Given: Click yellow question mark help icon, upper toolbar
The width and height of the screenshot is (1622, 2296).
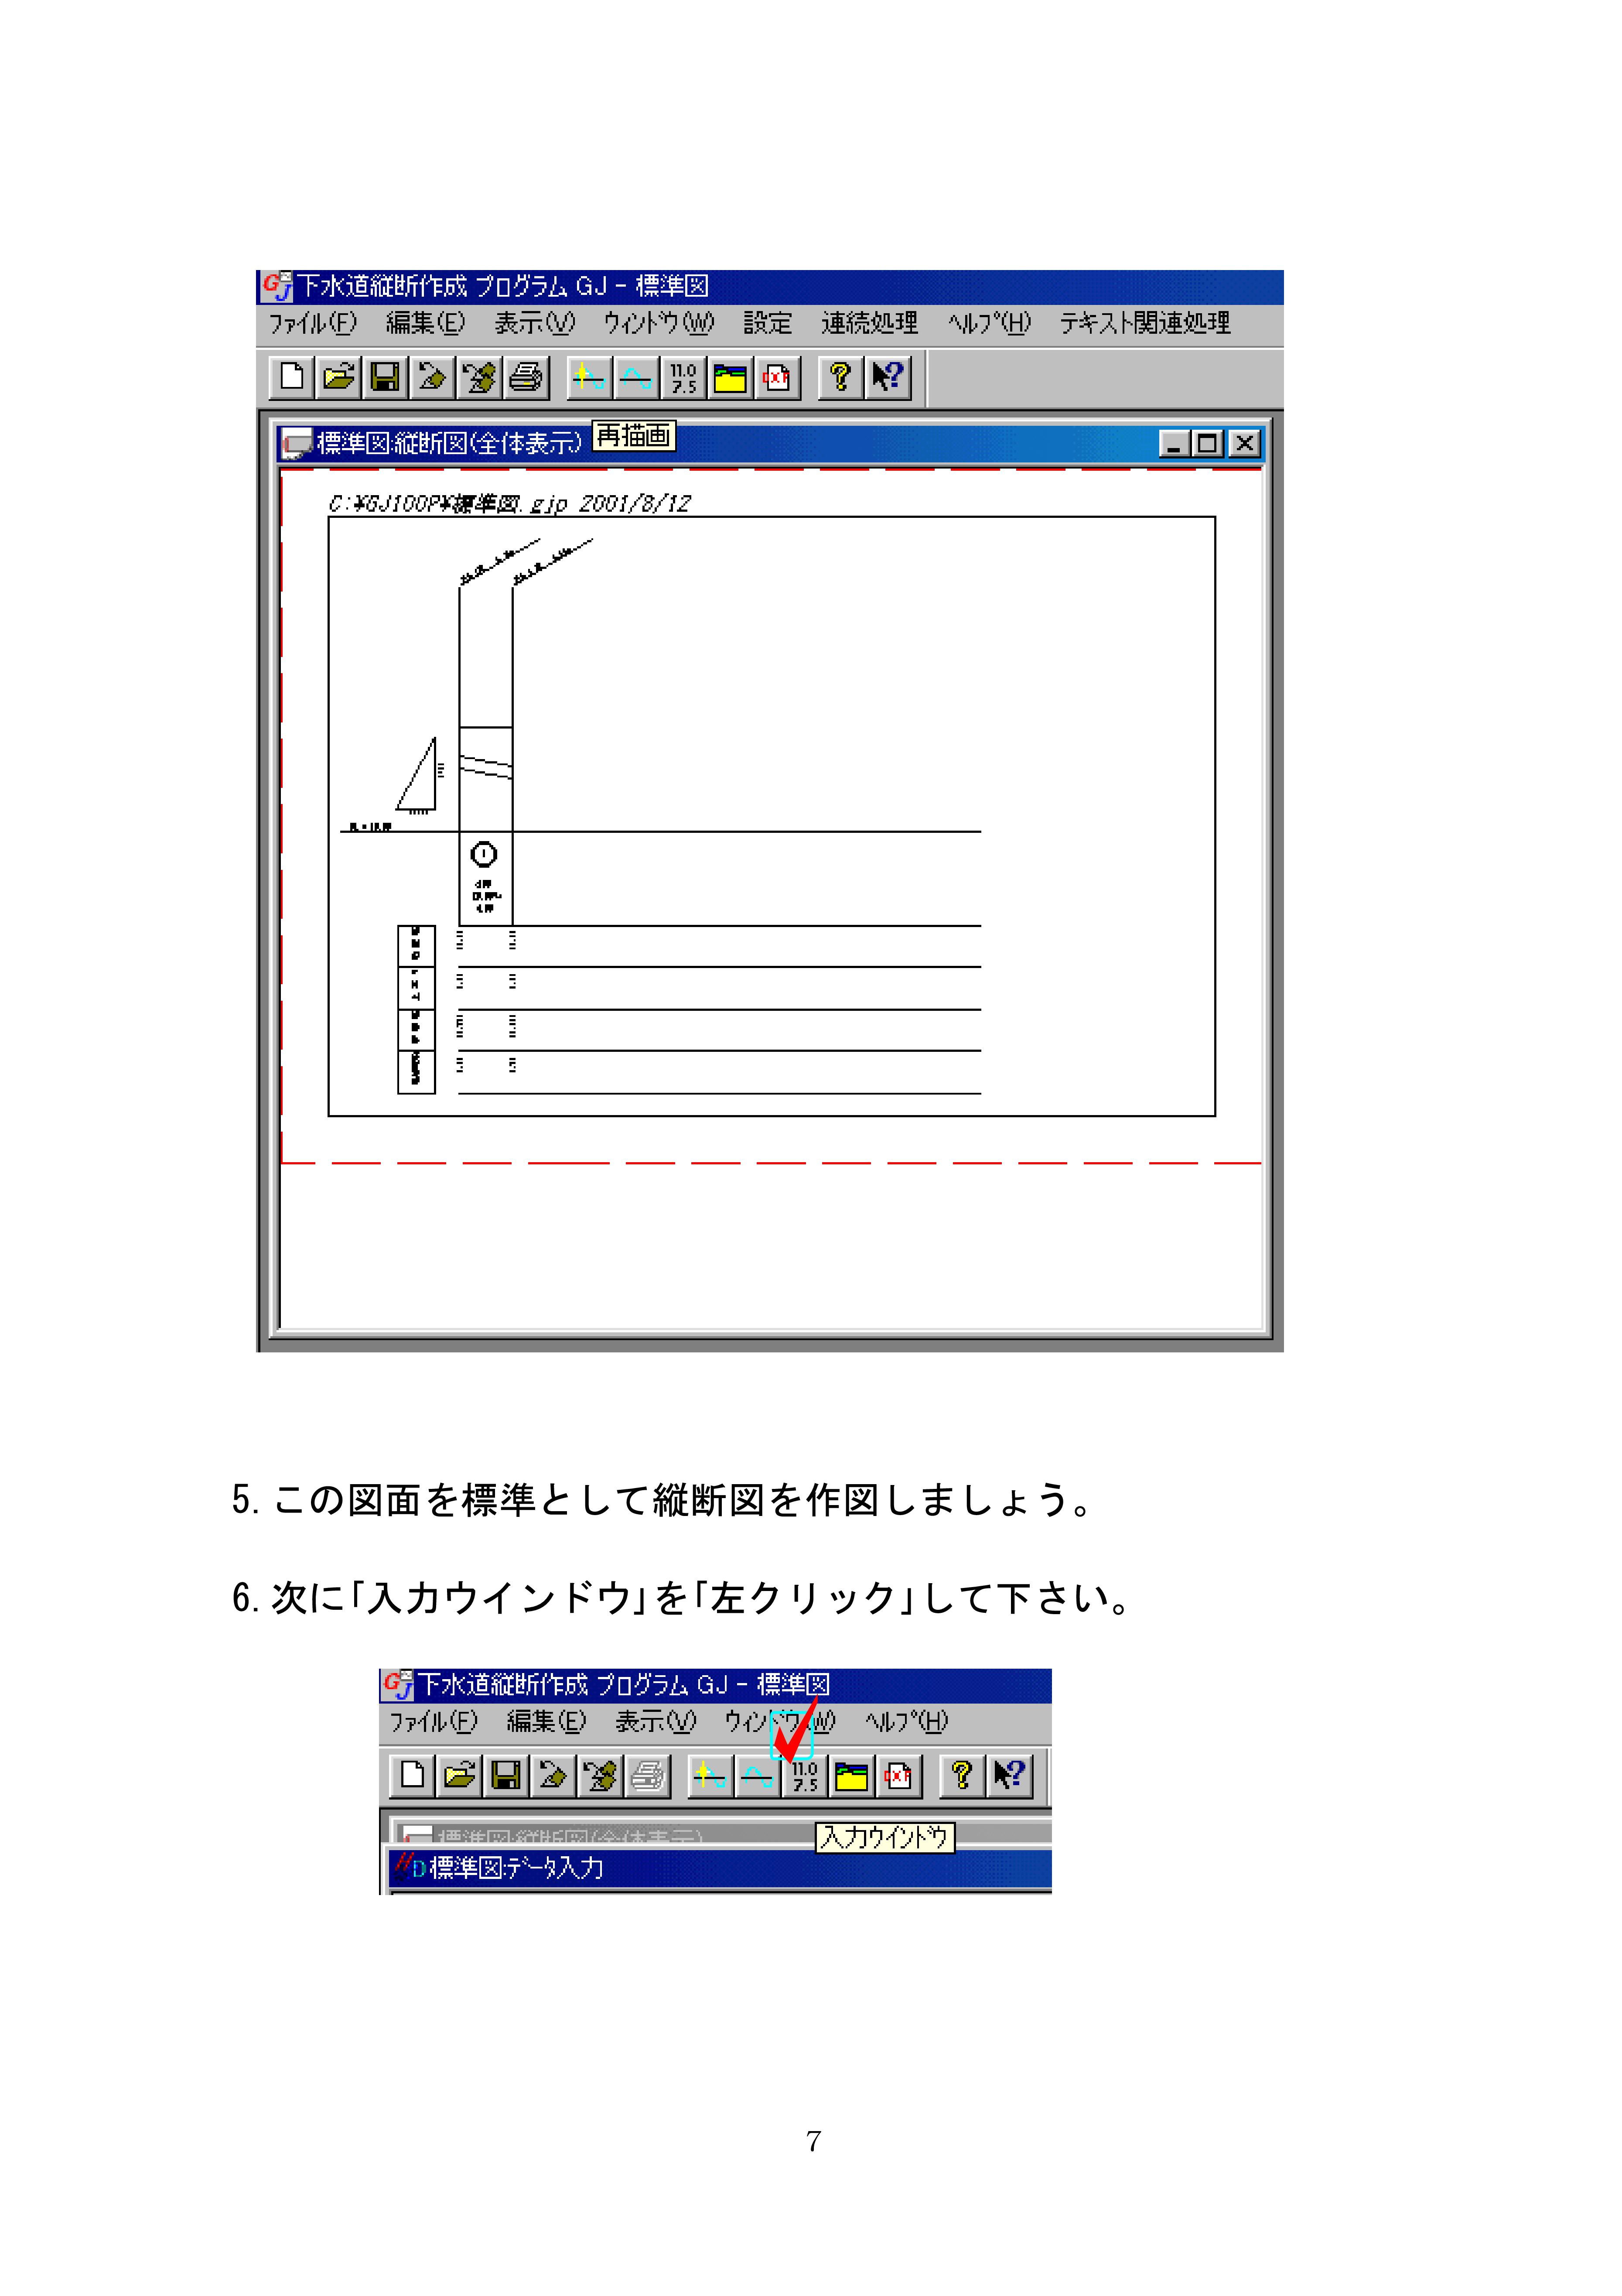Looking at the screenshot, I should pos(840,377).
